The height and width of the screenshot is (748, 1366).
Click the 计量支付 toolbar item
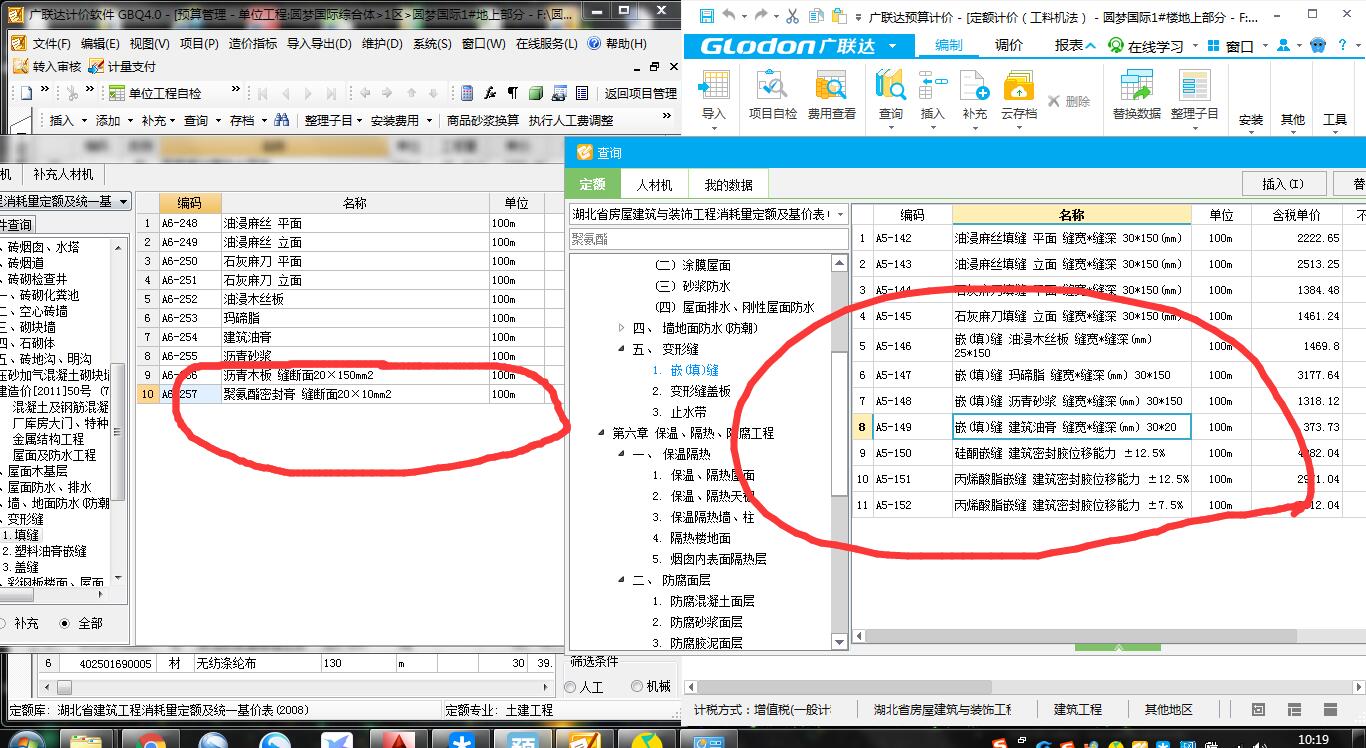click(x=122, y=67)
